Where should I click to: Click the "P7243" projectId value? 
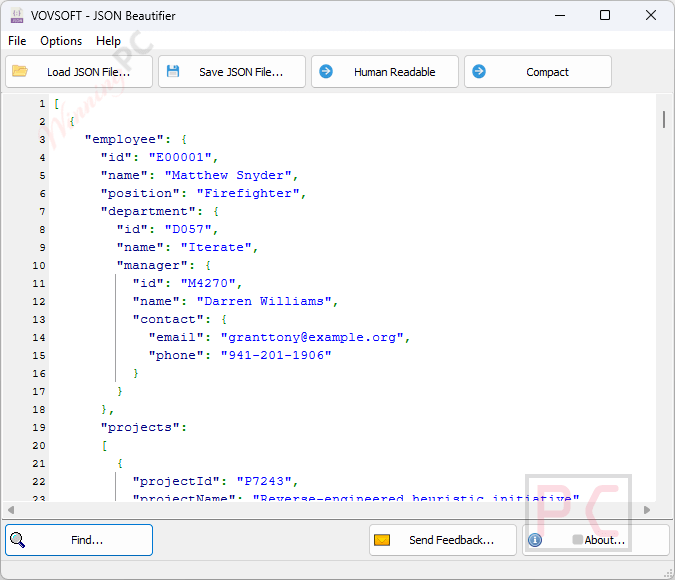(264, 481)
